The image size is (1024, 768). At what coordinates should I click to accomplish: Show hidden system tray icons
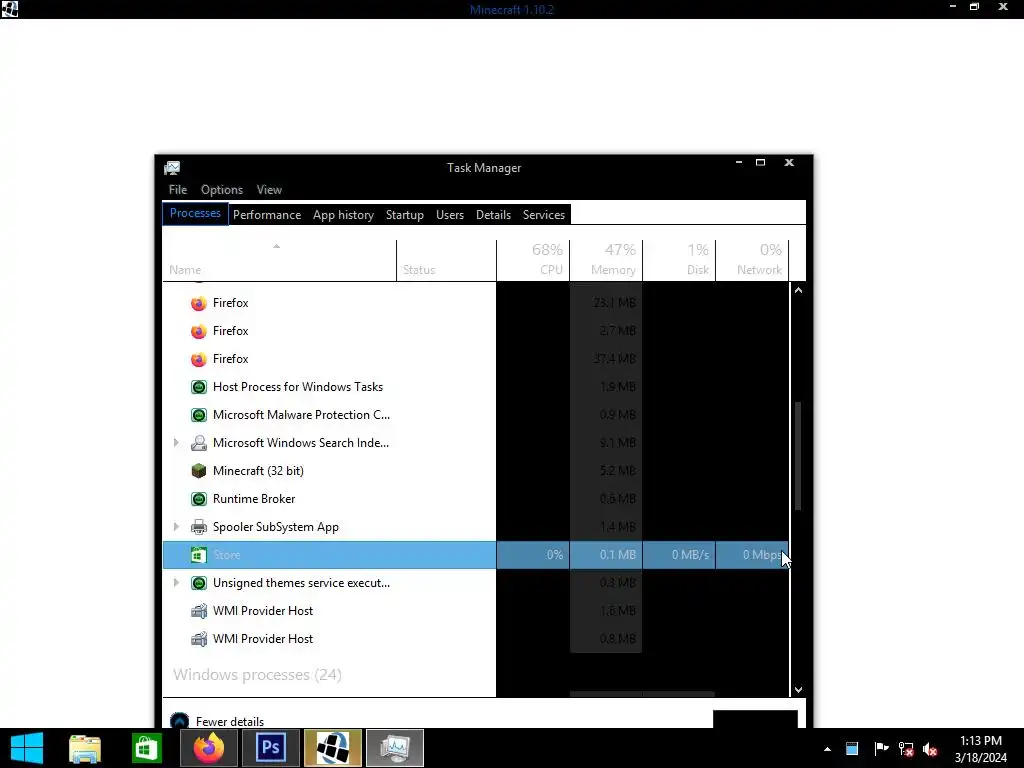tap(827, 749)
